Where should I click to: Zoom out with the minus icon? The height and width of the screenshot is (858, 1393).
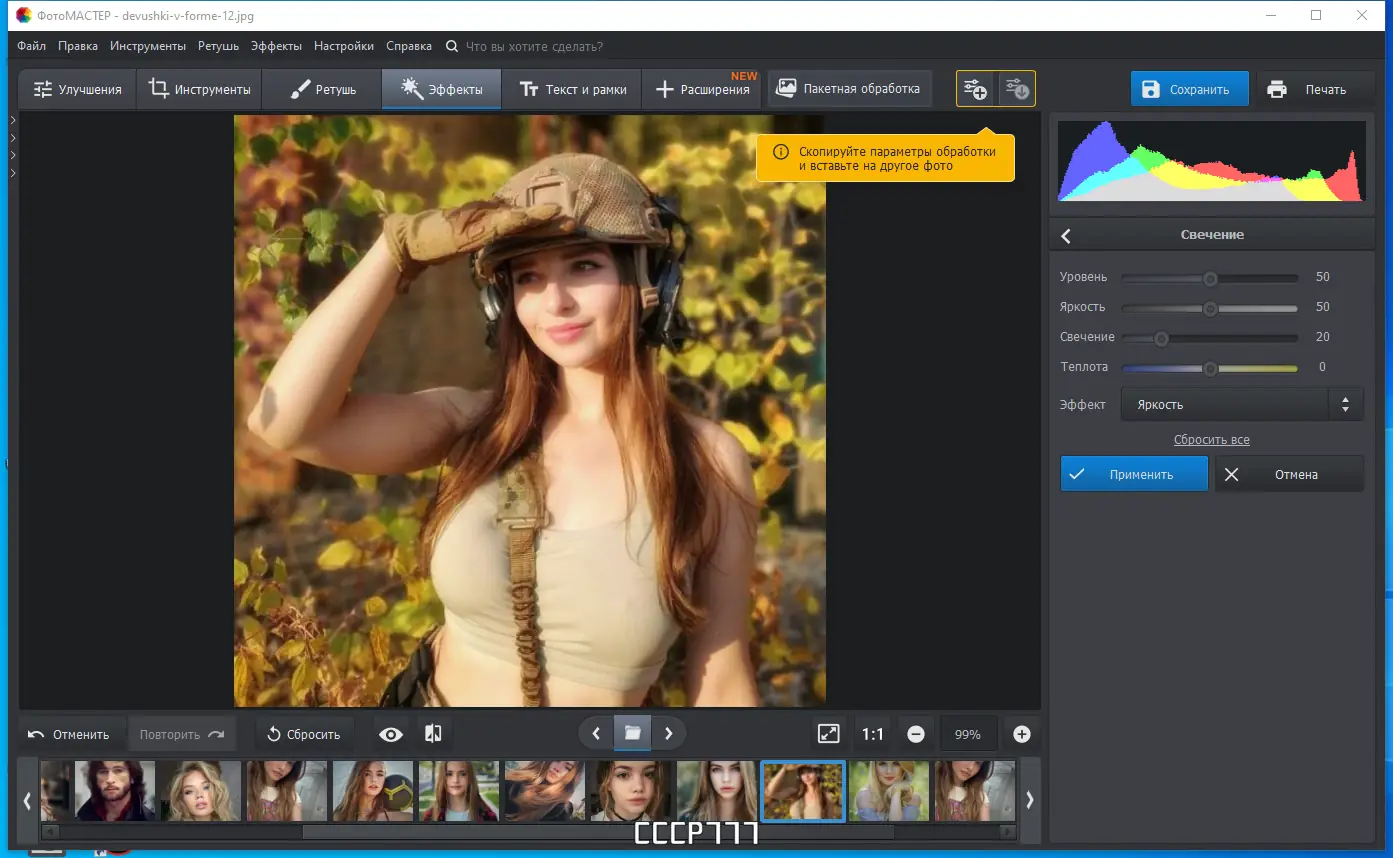916,734
